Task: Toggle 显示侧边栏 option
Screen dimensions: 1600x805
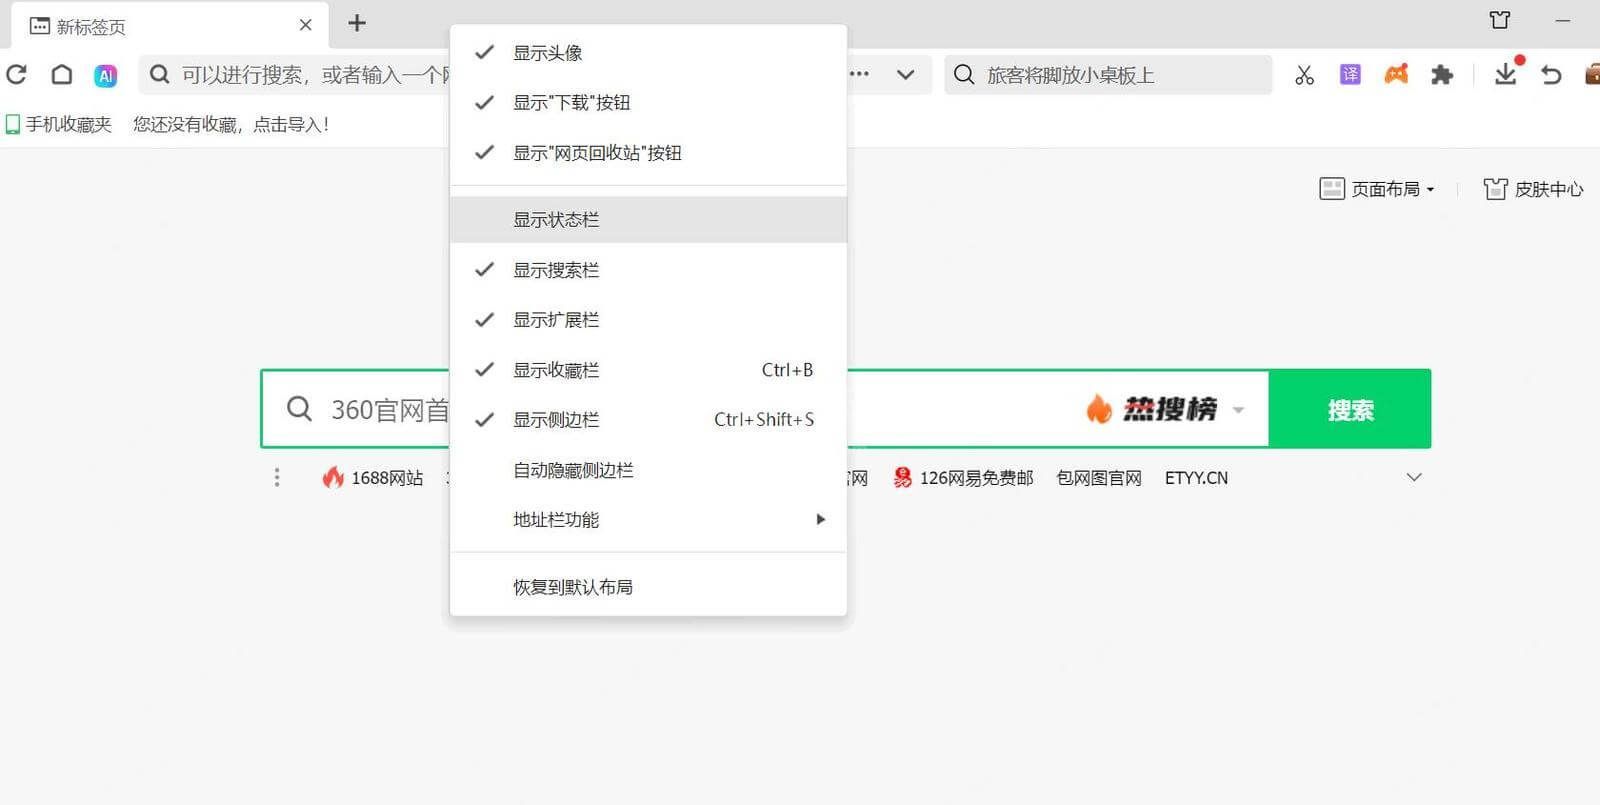Action: coord(648,420)
